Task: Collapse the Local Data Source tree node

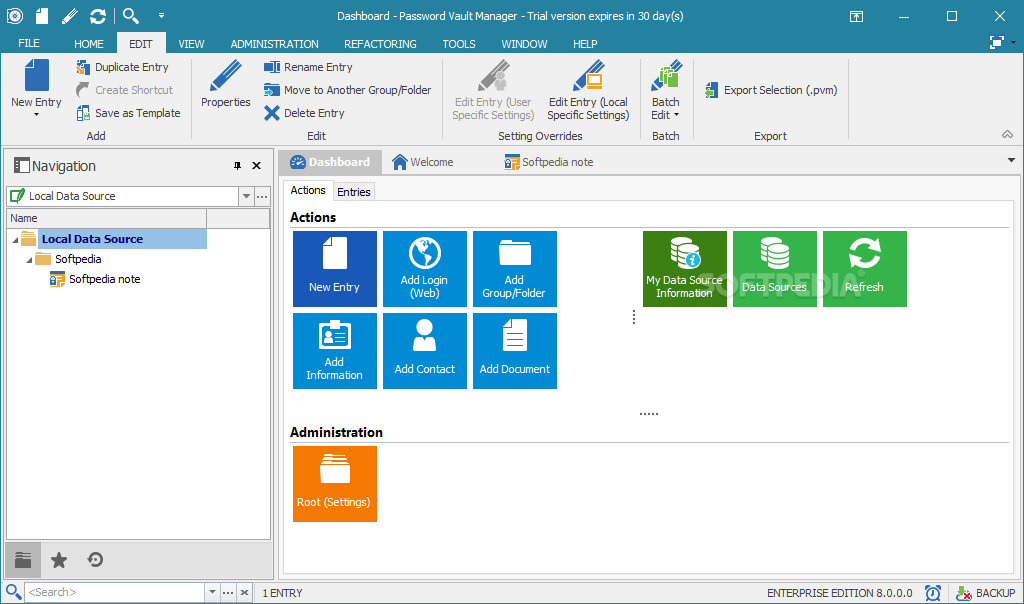Action: click(15, 240)
